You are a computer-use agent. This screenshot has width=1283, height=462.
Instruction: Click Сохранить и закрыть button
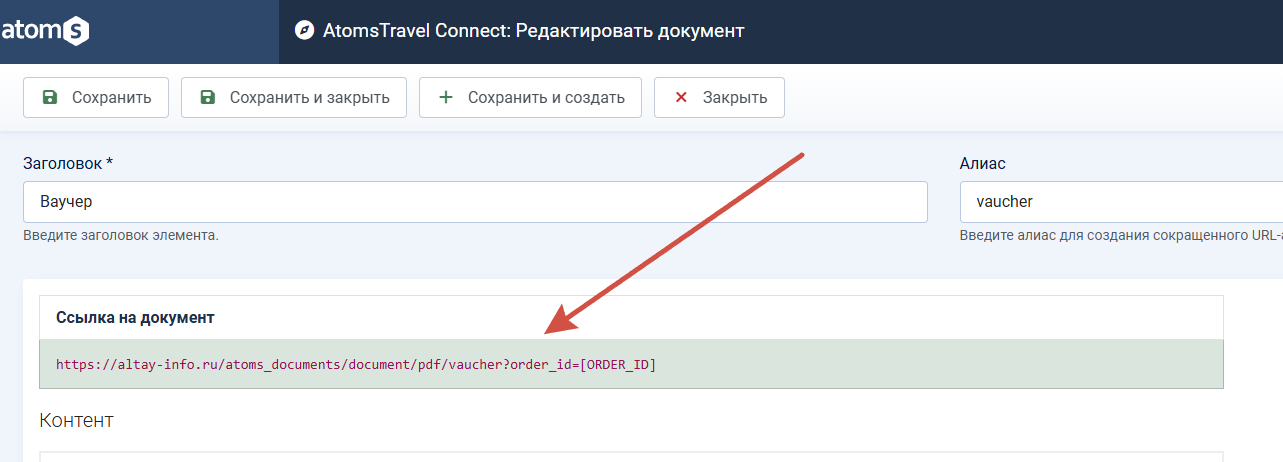coord(293,98)
